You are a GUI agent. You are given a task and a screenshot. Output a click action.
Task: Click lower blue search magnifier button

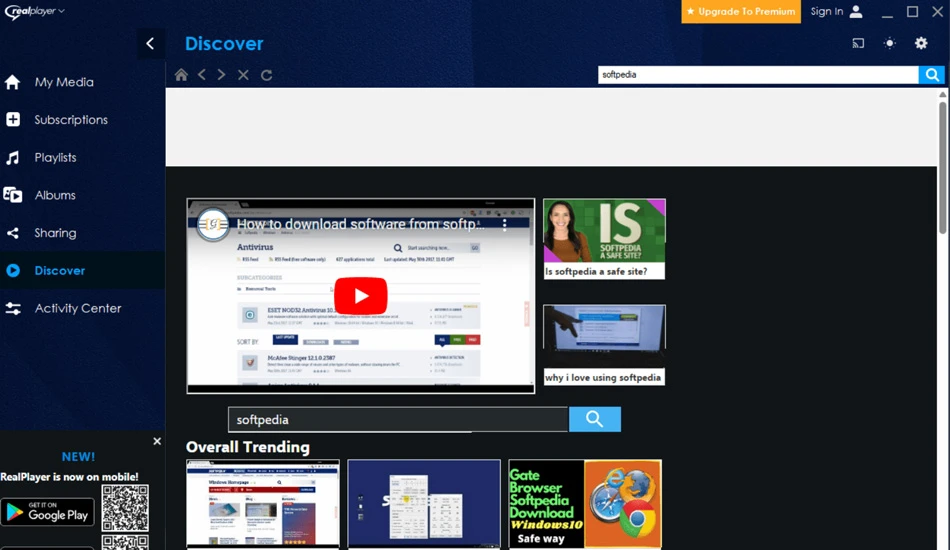pyautogui.click(x=594, y=419)
